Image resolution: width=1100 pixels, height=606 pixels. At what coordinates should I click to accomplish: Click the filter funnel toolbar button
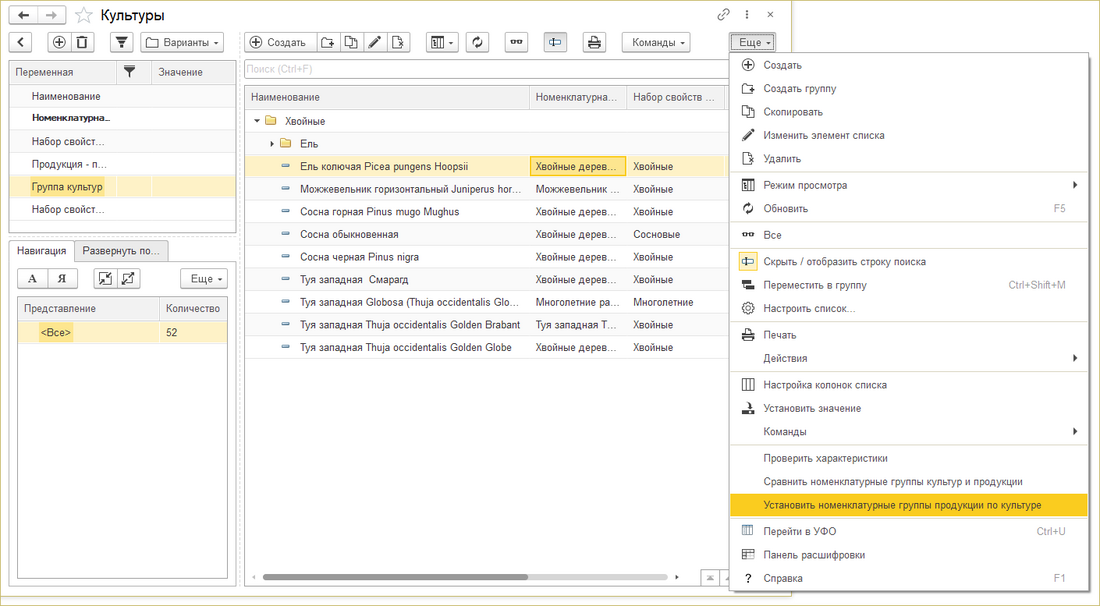click(120, 42)
